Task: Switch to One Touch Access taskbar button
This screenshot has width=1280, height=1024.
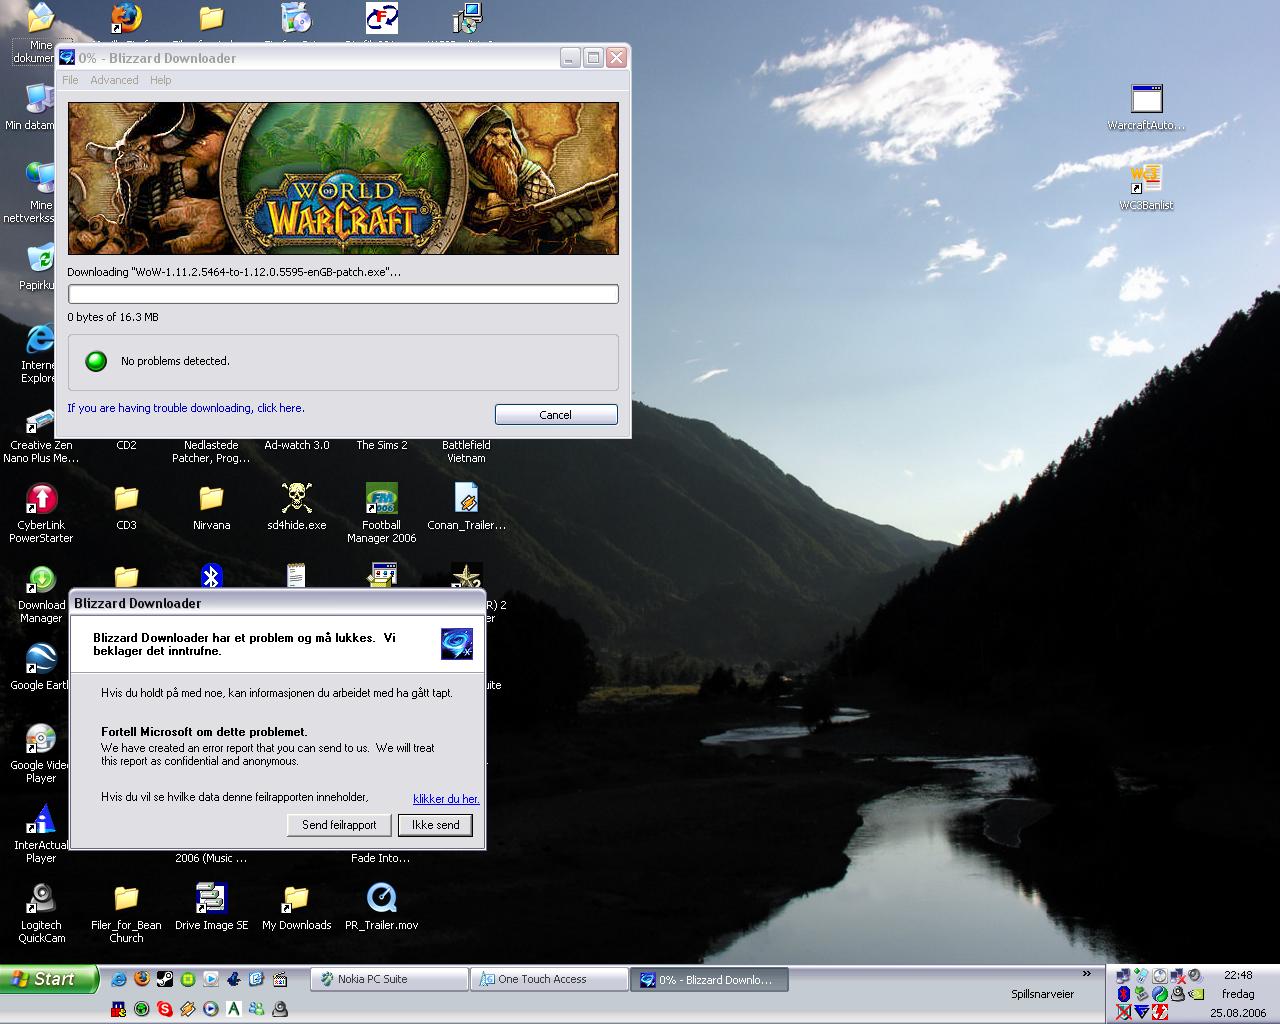Action: [x=549, y=980]
